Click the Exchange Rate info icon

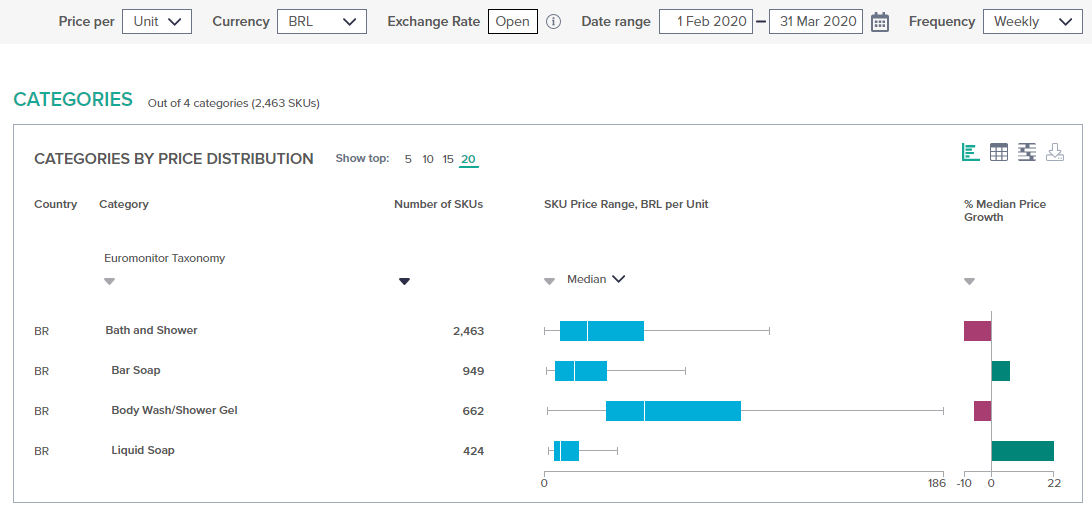(x=554, y=22)
